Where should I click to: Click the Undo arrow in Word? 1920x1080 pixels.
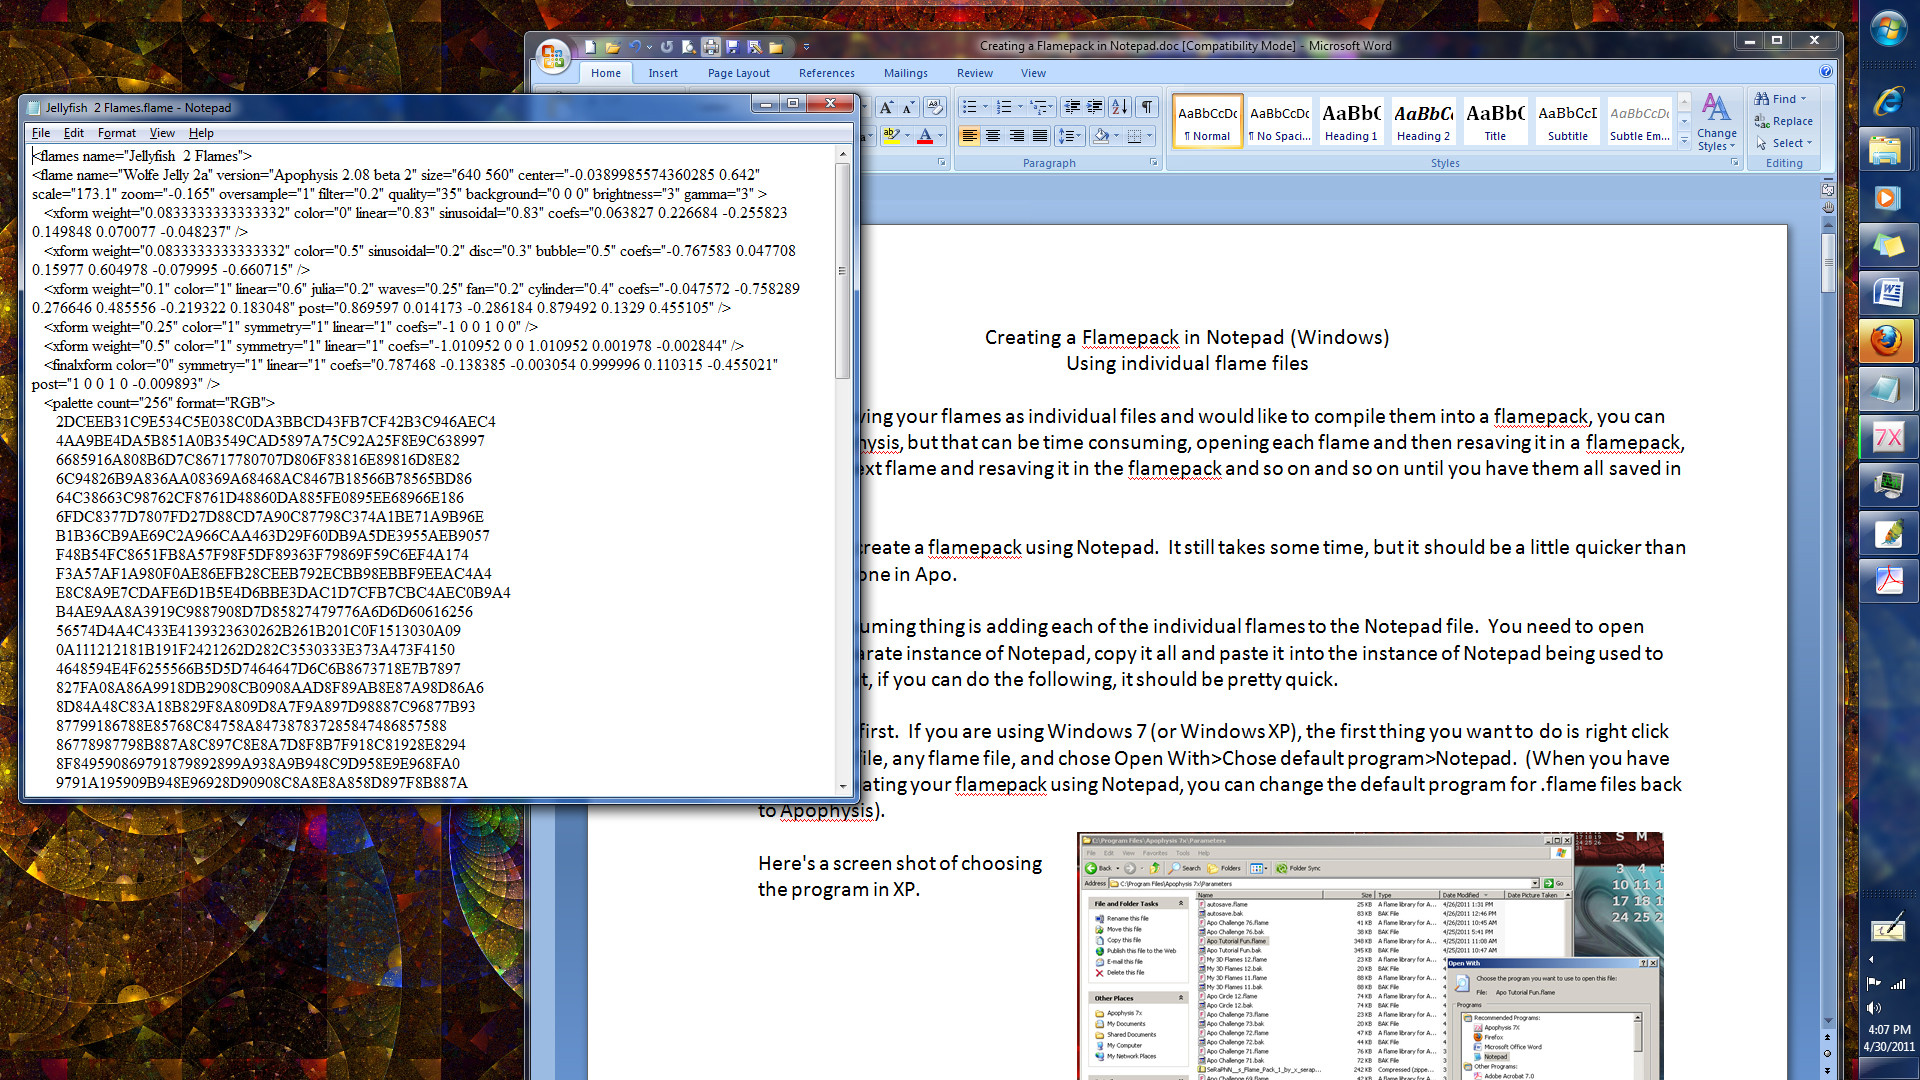pyautogui.click(x=634, y=47)
